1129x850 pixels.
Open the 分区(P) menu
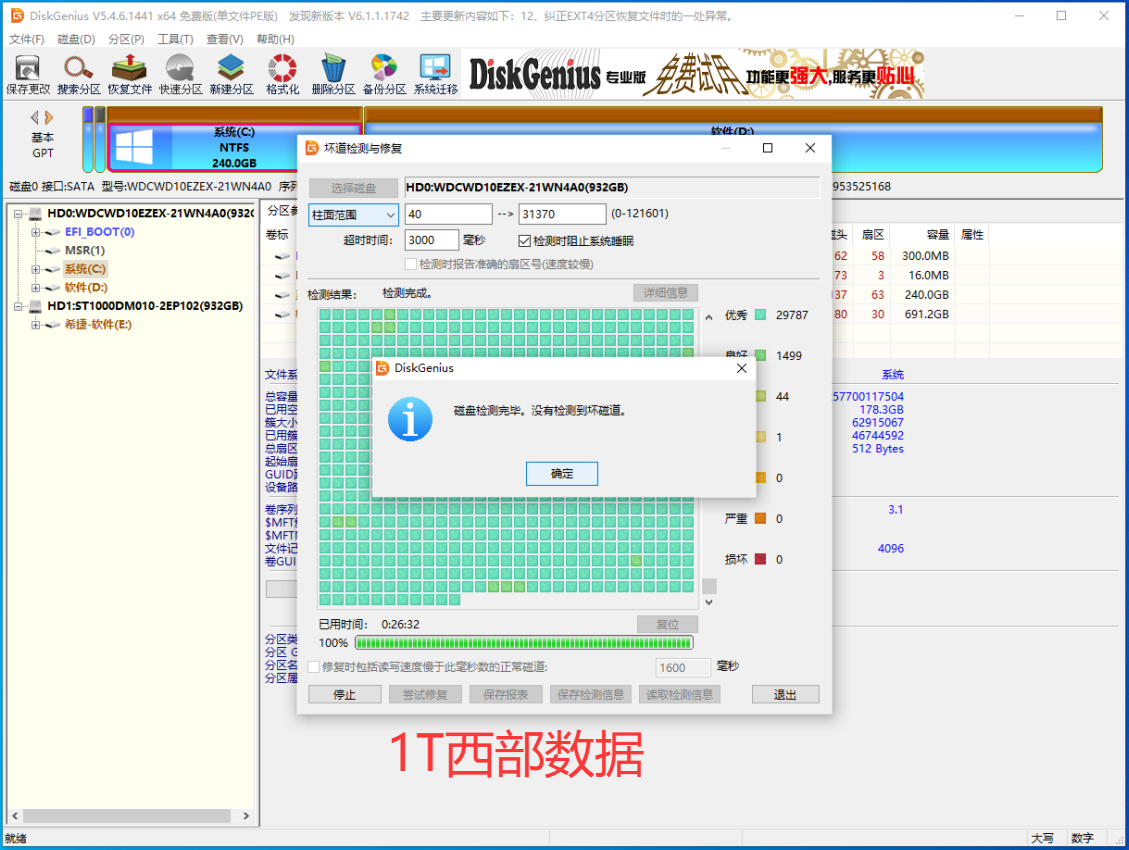[x=126, y=39]
